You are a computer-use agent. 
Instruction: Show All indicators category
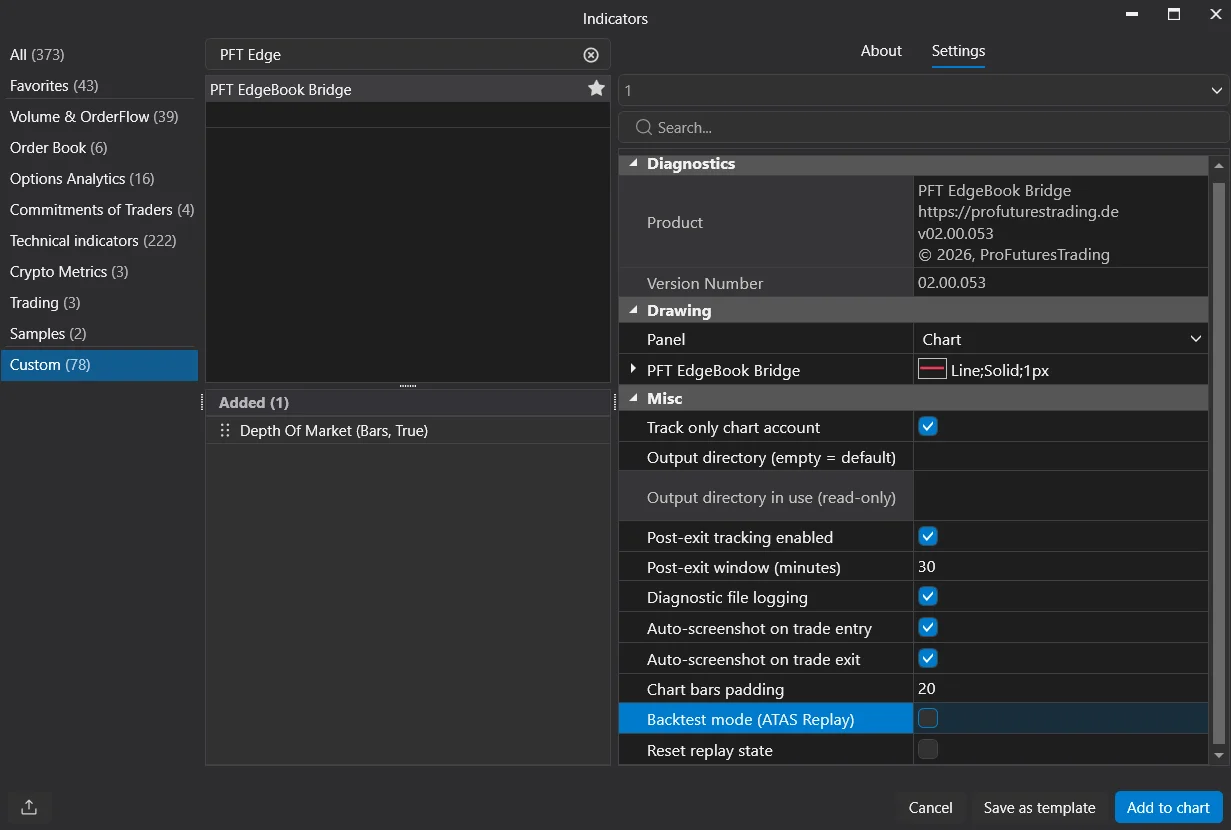[99, 55]
